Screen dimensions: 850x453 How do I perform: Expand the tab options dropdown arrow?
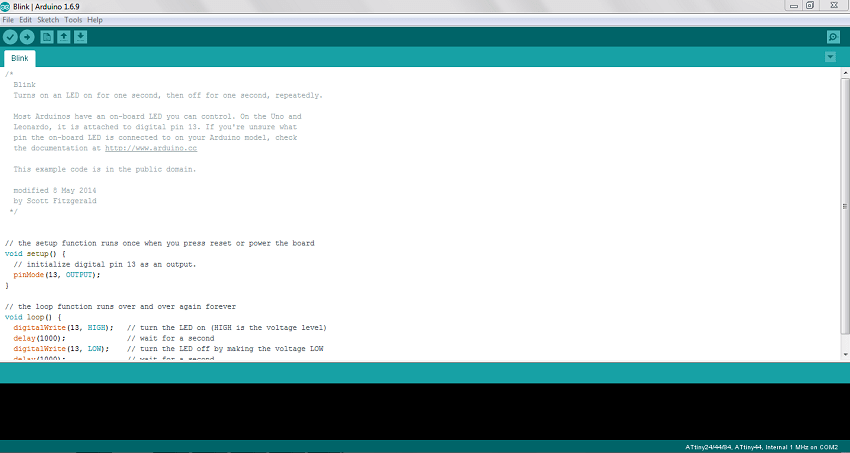pyautogui.click(x=830, y=57)
